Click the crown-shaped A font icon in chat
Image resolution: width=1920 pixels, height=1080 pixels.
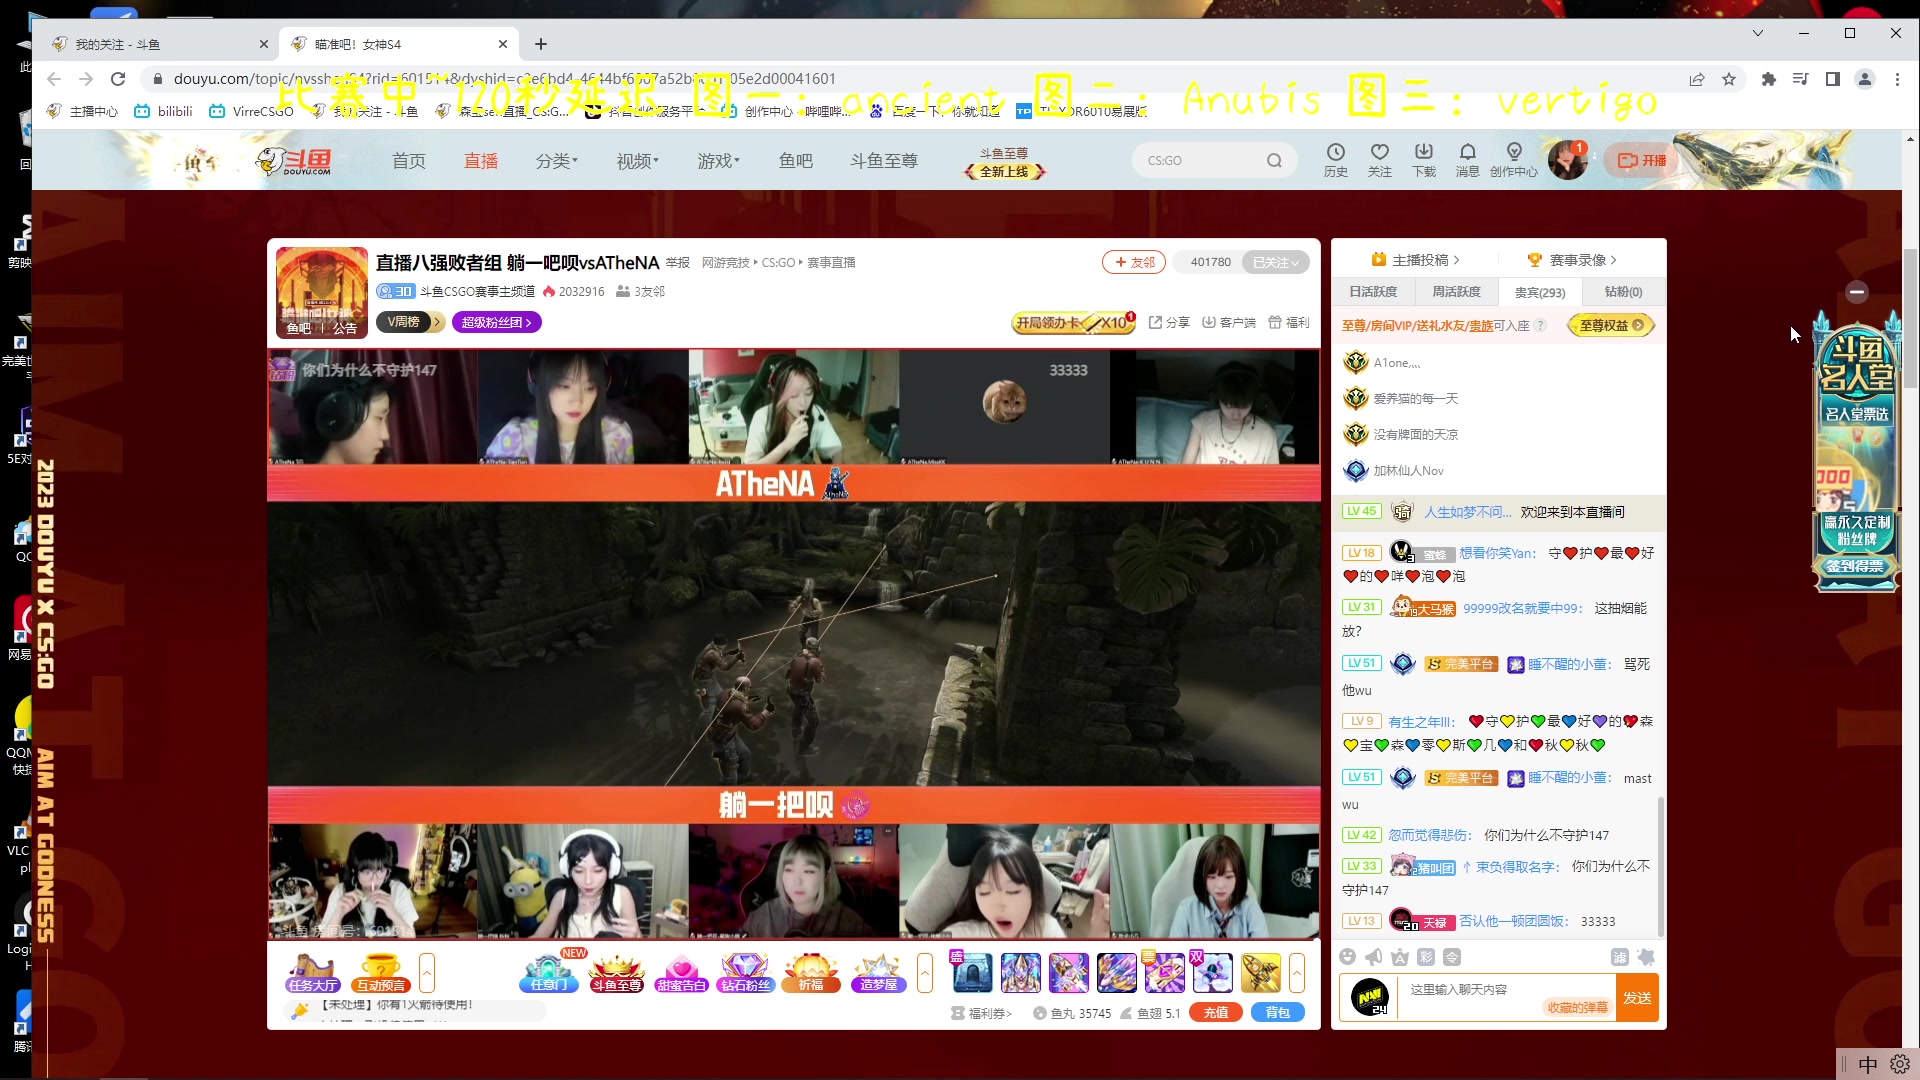tap(1400, 957)
